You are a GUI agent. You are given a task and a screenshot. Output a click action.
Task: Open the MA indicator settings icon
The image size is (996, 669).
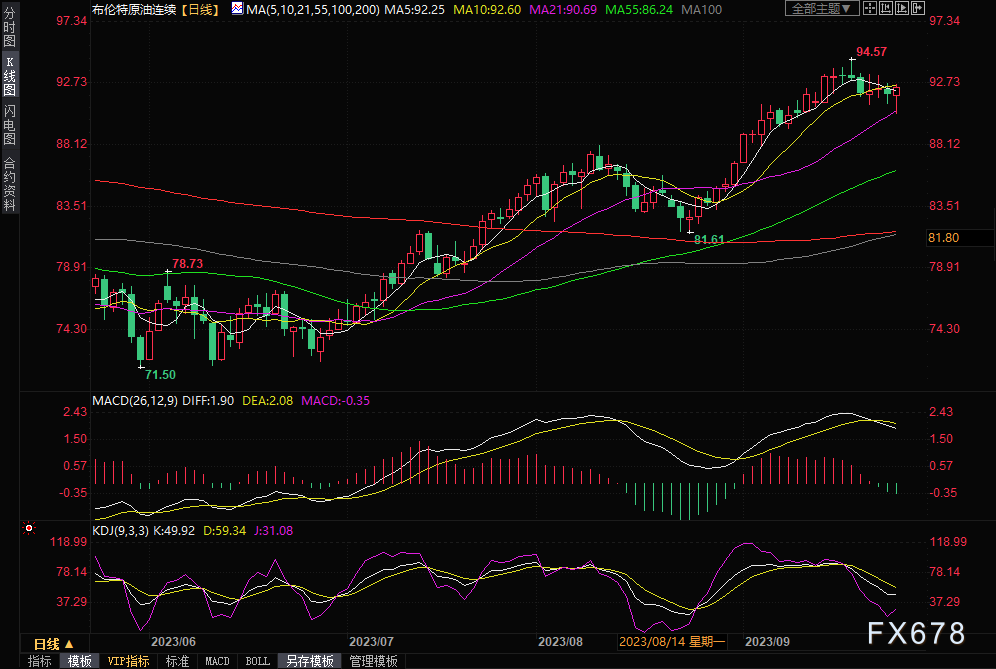pos(237,9)
